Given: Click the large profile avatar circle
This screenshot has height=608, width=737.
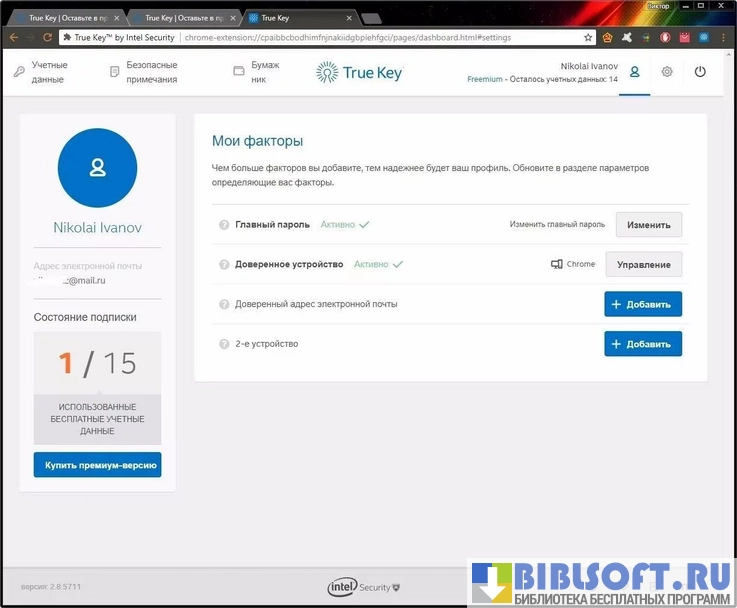Looking at the screenshot, I should [97, 168].
